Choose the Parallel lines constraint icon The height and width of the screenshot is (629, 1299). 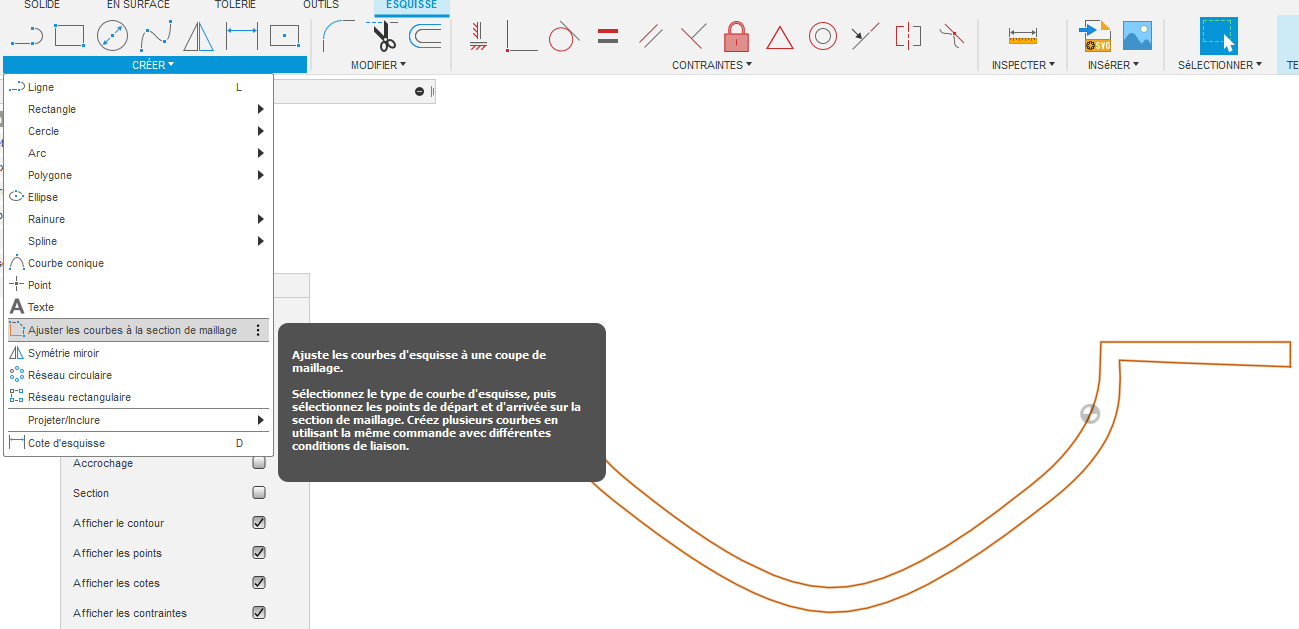[651, 37]
